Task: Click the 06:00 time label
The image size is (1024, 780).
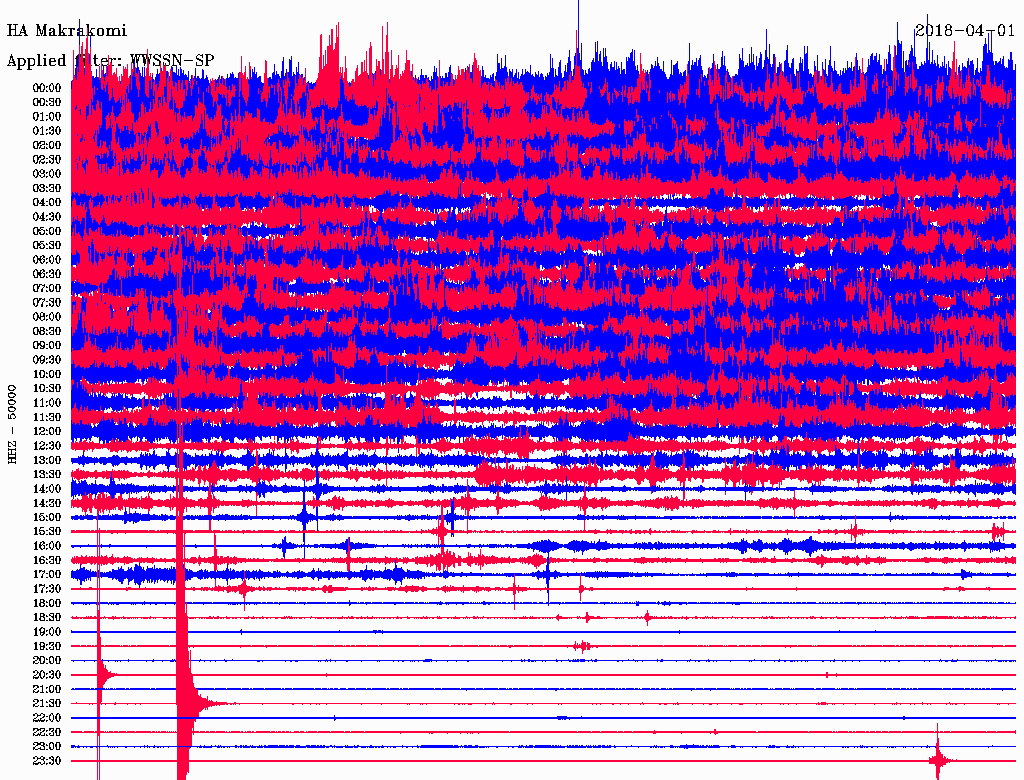Action: click(47, 259)
